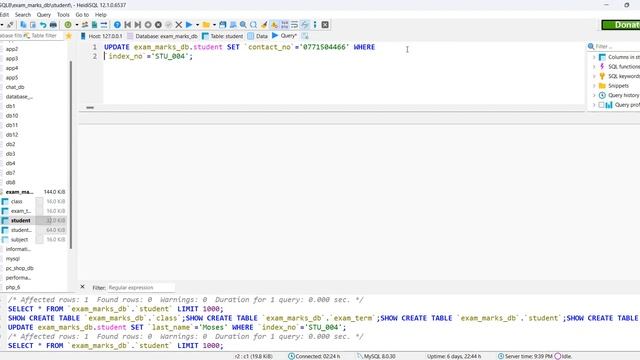The image size is (640, 360).
Task: Click the dark X close query tab icon
Action: 325,25
